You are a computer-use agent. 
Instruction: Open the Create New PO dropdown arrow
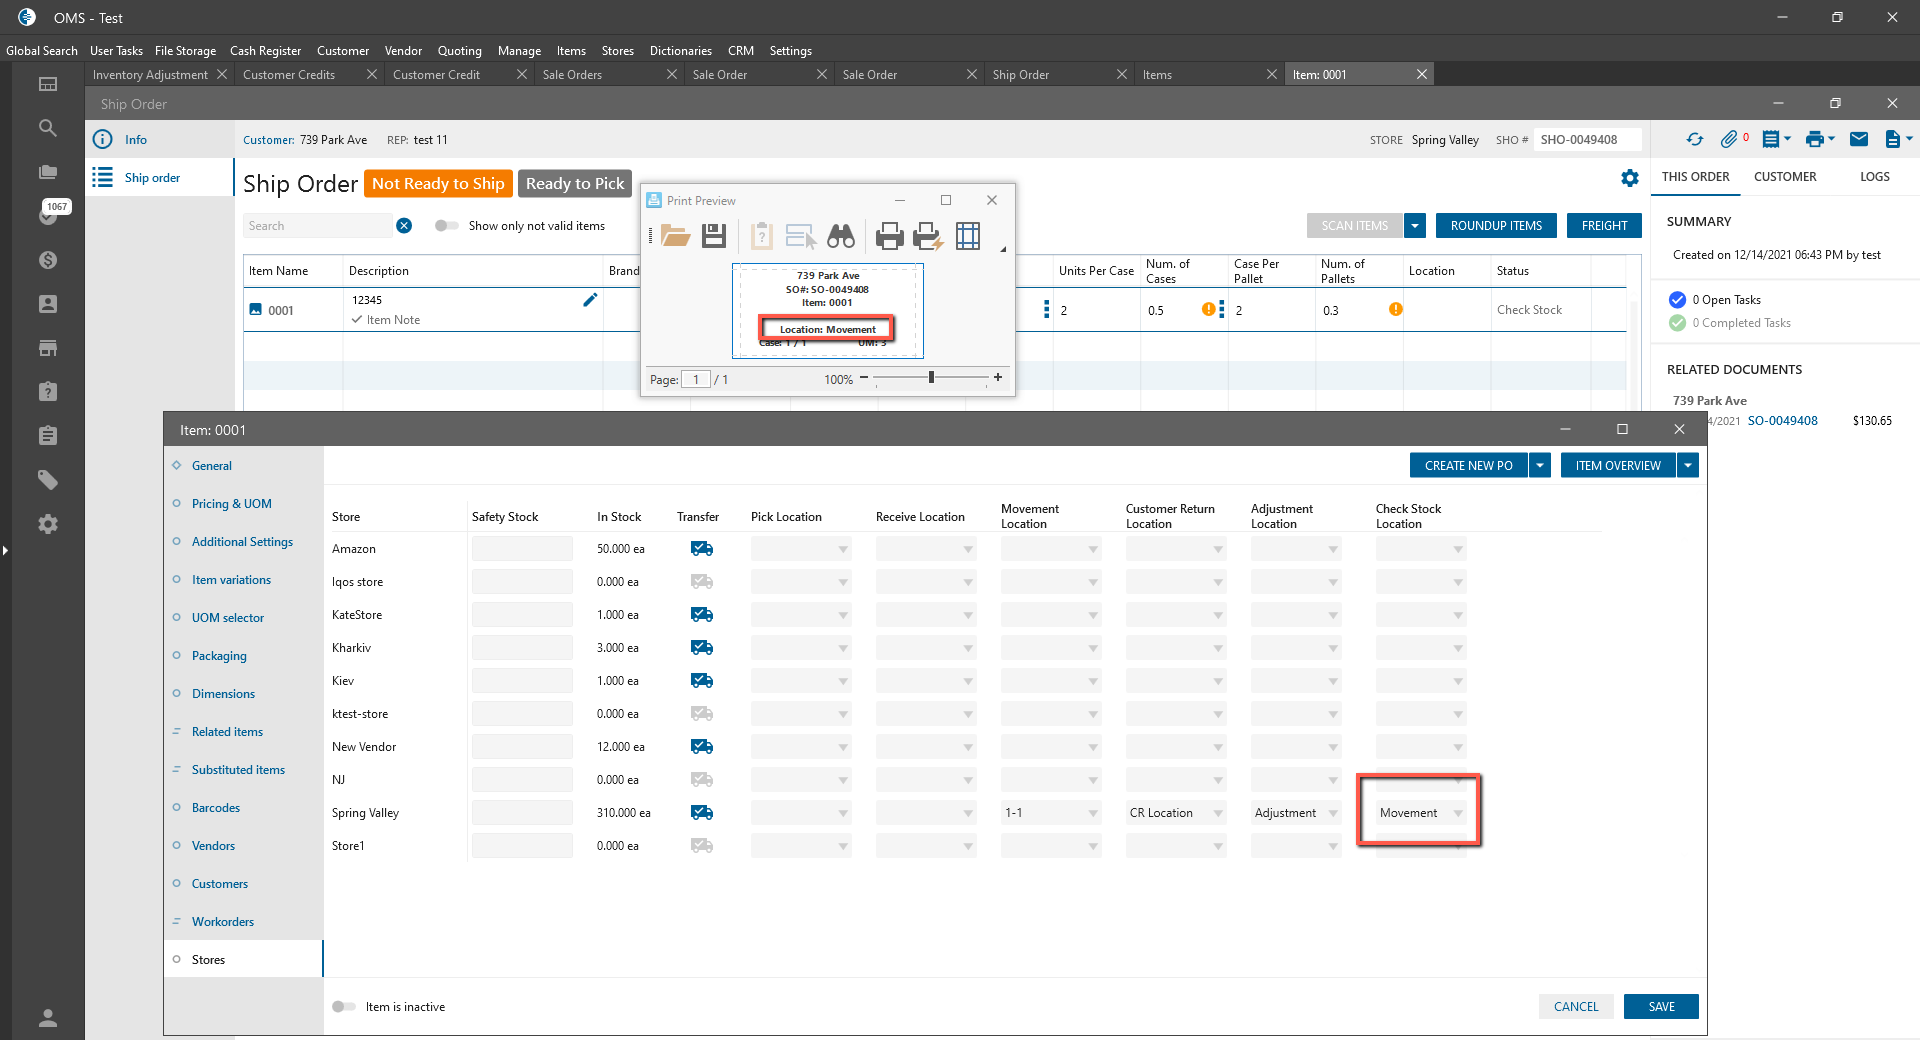coord(1540,466)
